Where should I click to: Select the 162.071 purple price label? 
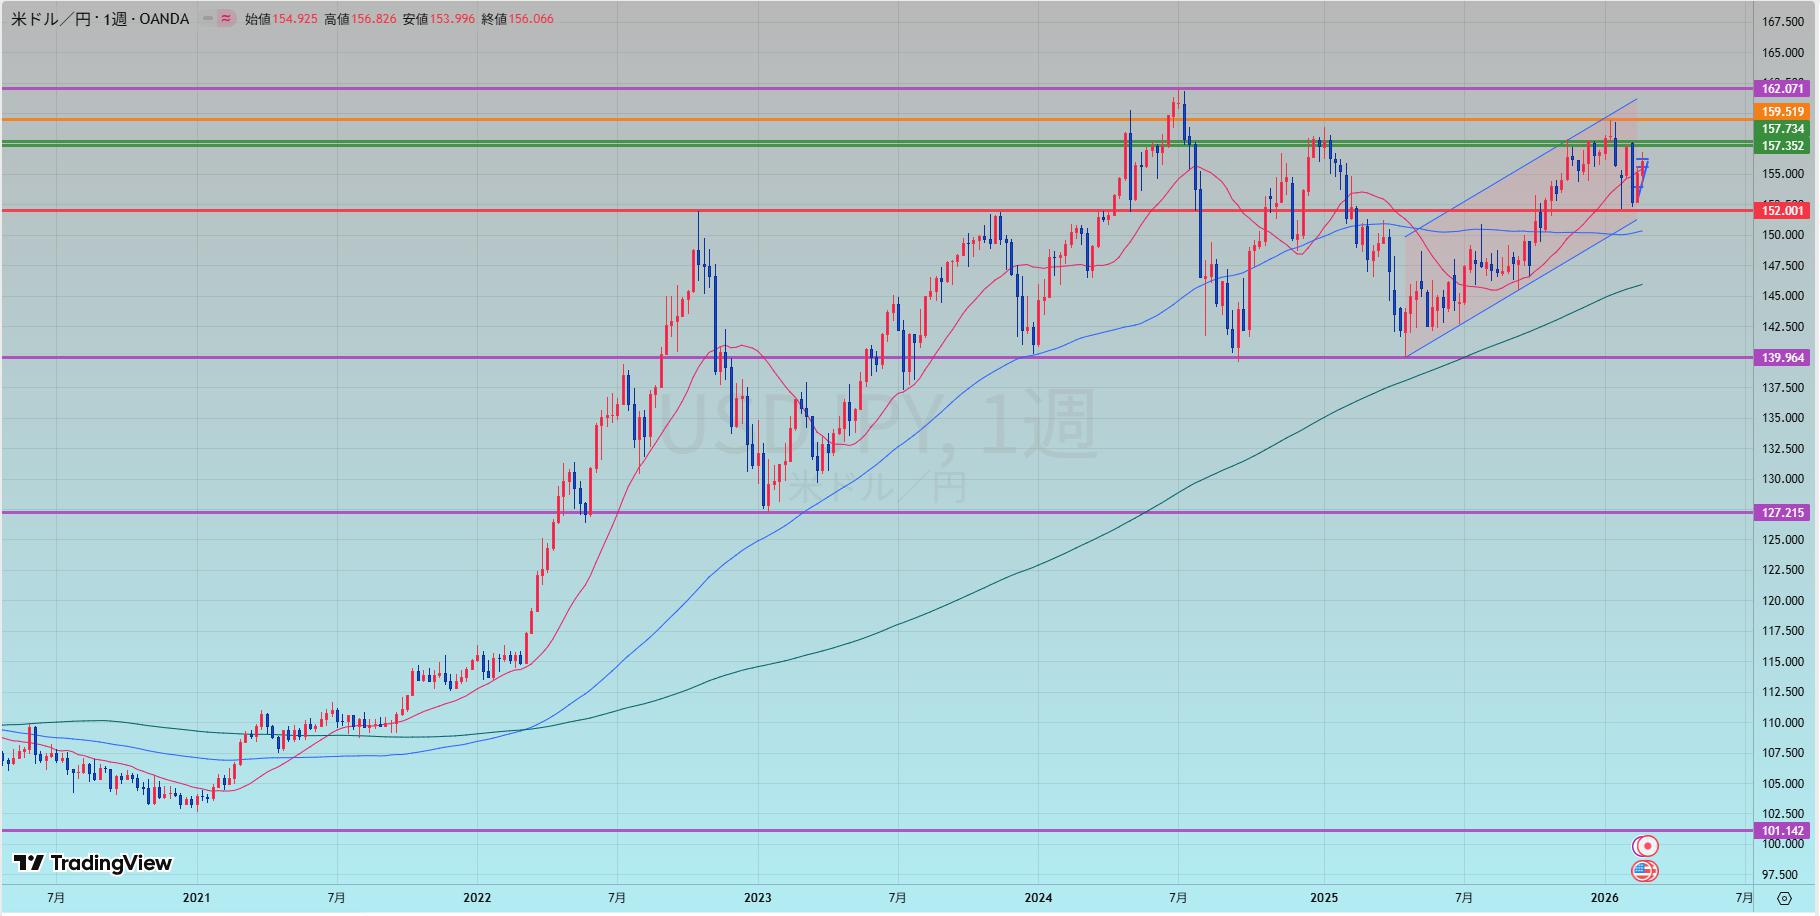point(1783,89)
